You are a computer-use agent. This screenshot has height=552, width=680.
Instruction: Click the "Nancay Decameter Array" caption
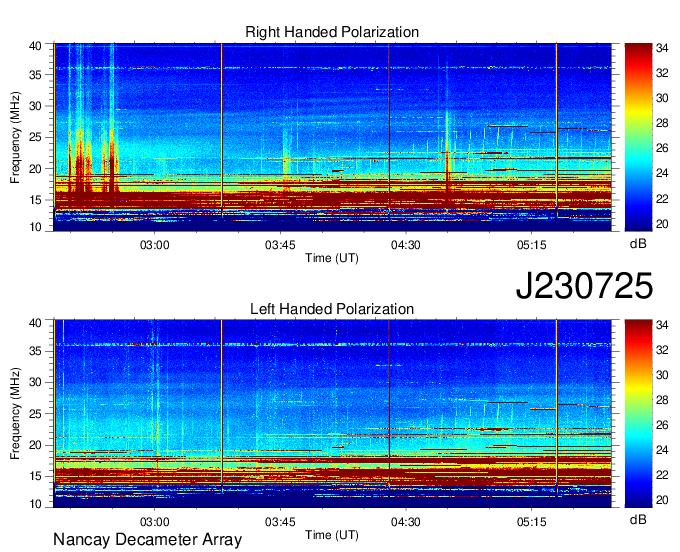(x=147, y=540)
